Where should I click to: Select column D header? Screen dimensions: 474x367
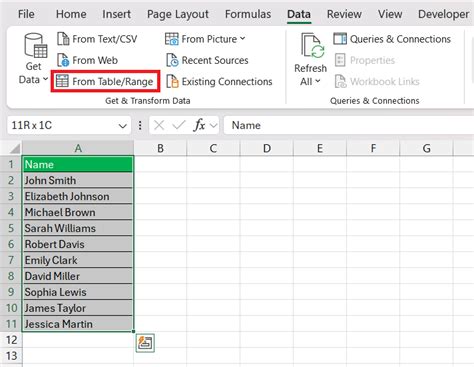click(x=267, y=148)
